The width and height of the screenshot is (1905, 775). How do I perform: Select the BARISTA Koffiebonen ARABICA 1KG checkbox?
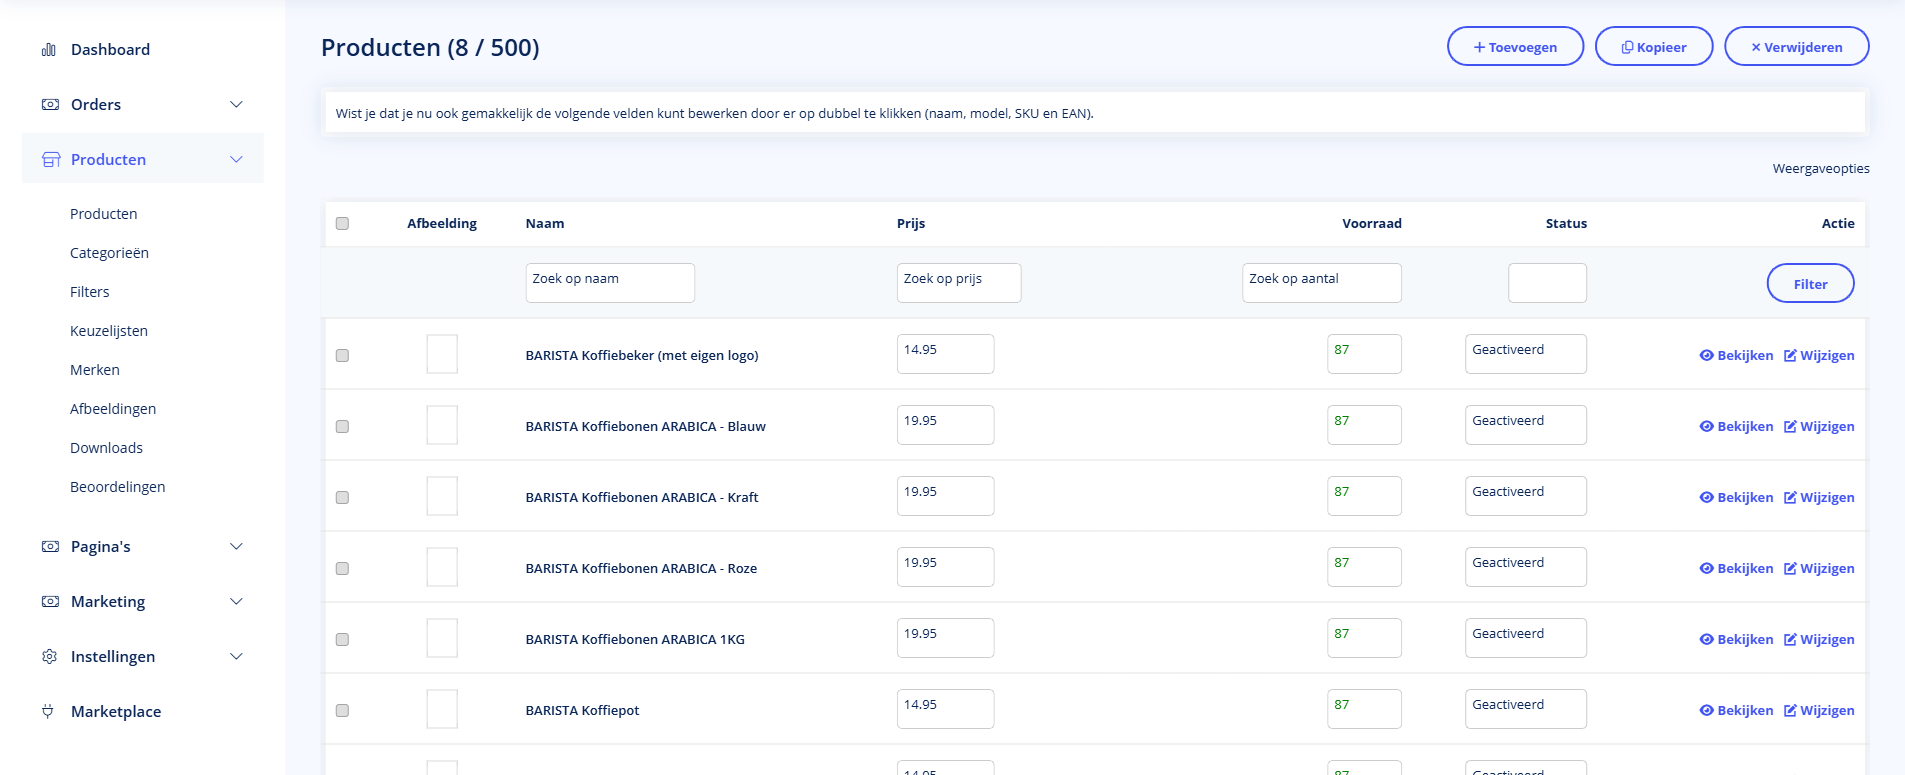click(343, 640)
